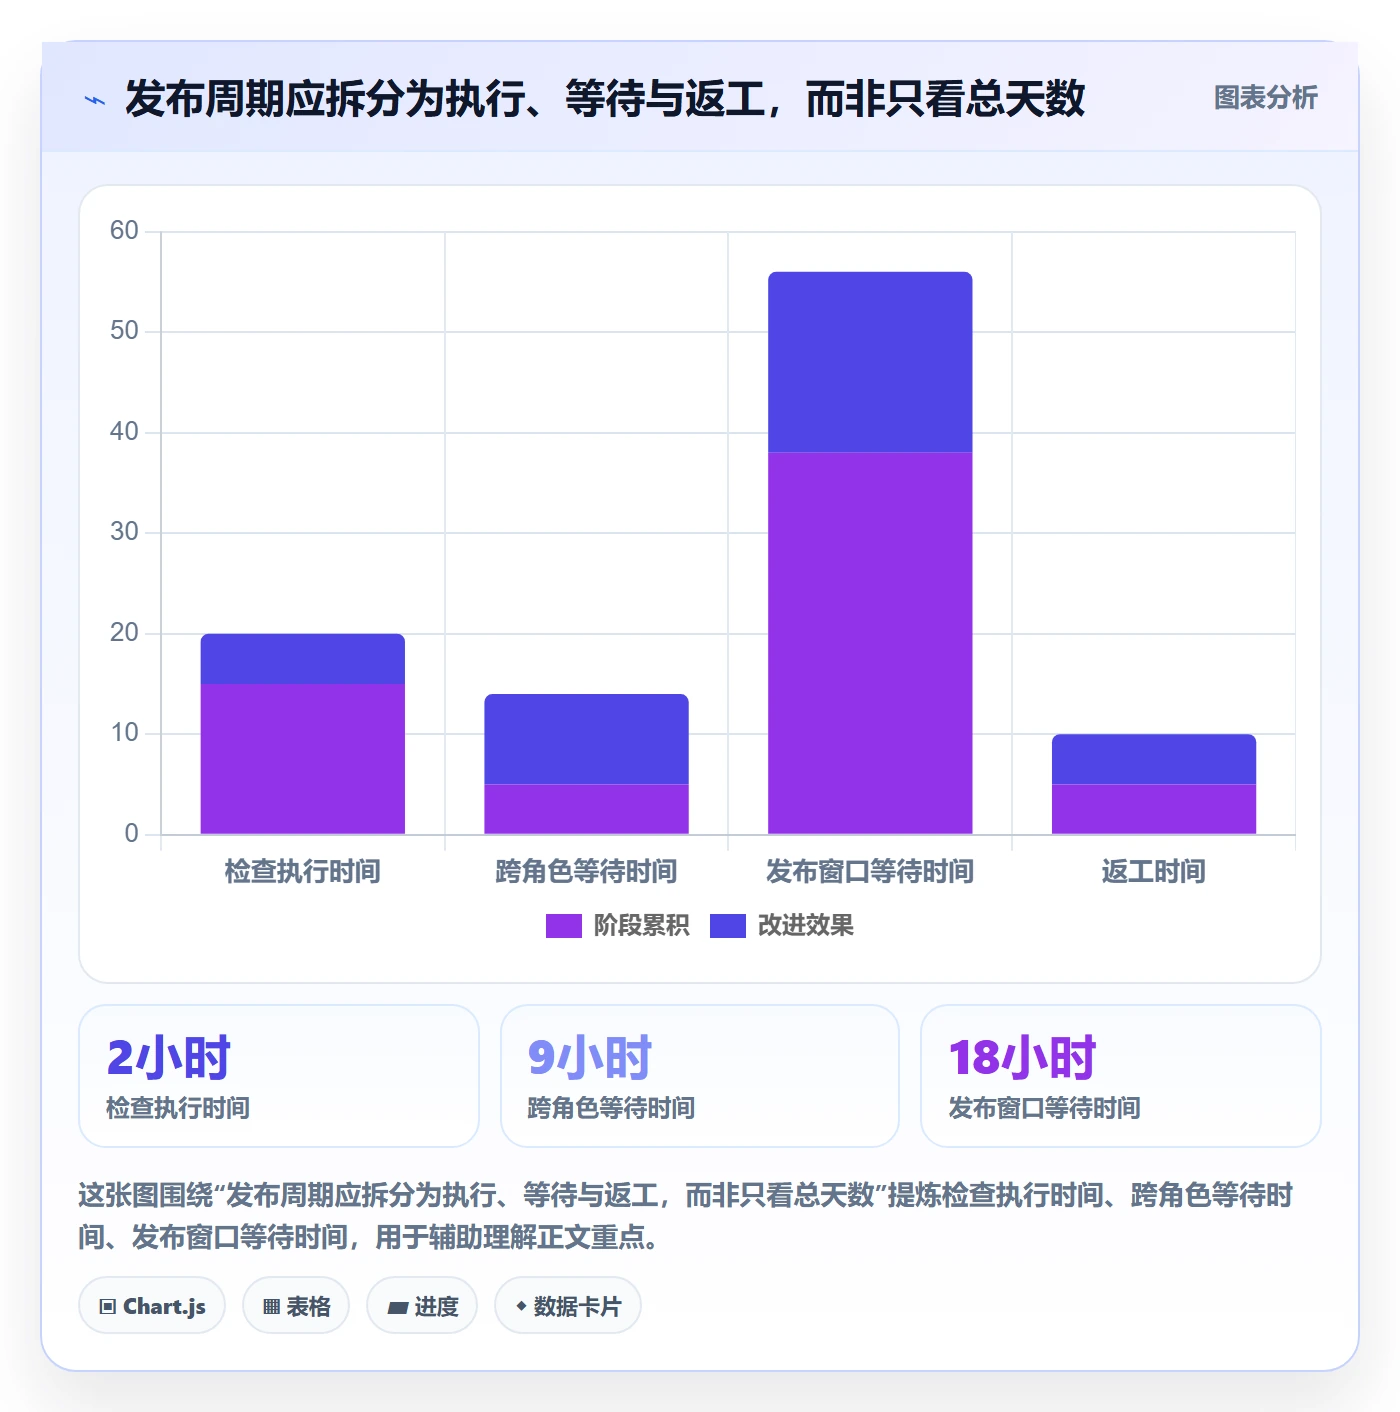The width and height of the screenshot is (1400, 1412).
Task: Click the 检查执行时间 x-axis label
Action: [303, 872]
